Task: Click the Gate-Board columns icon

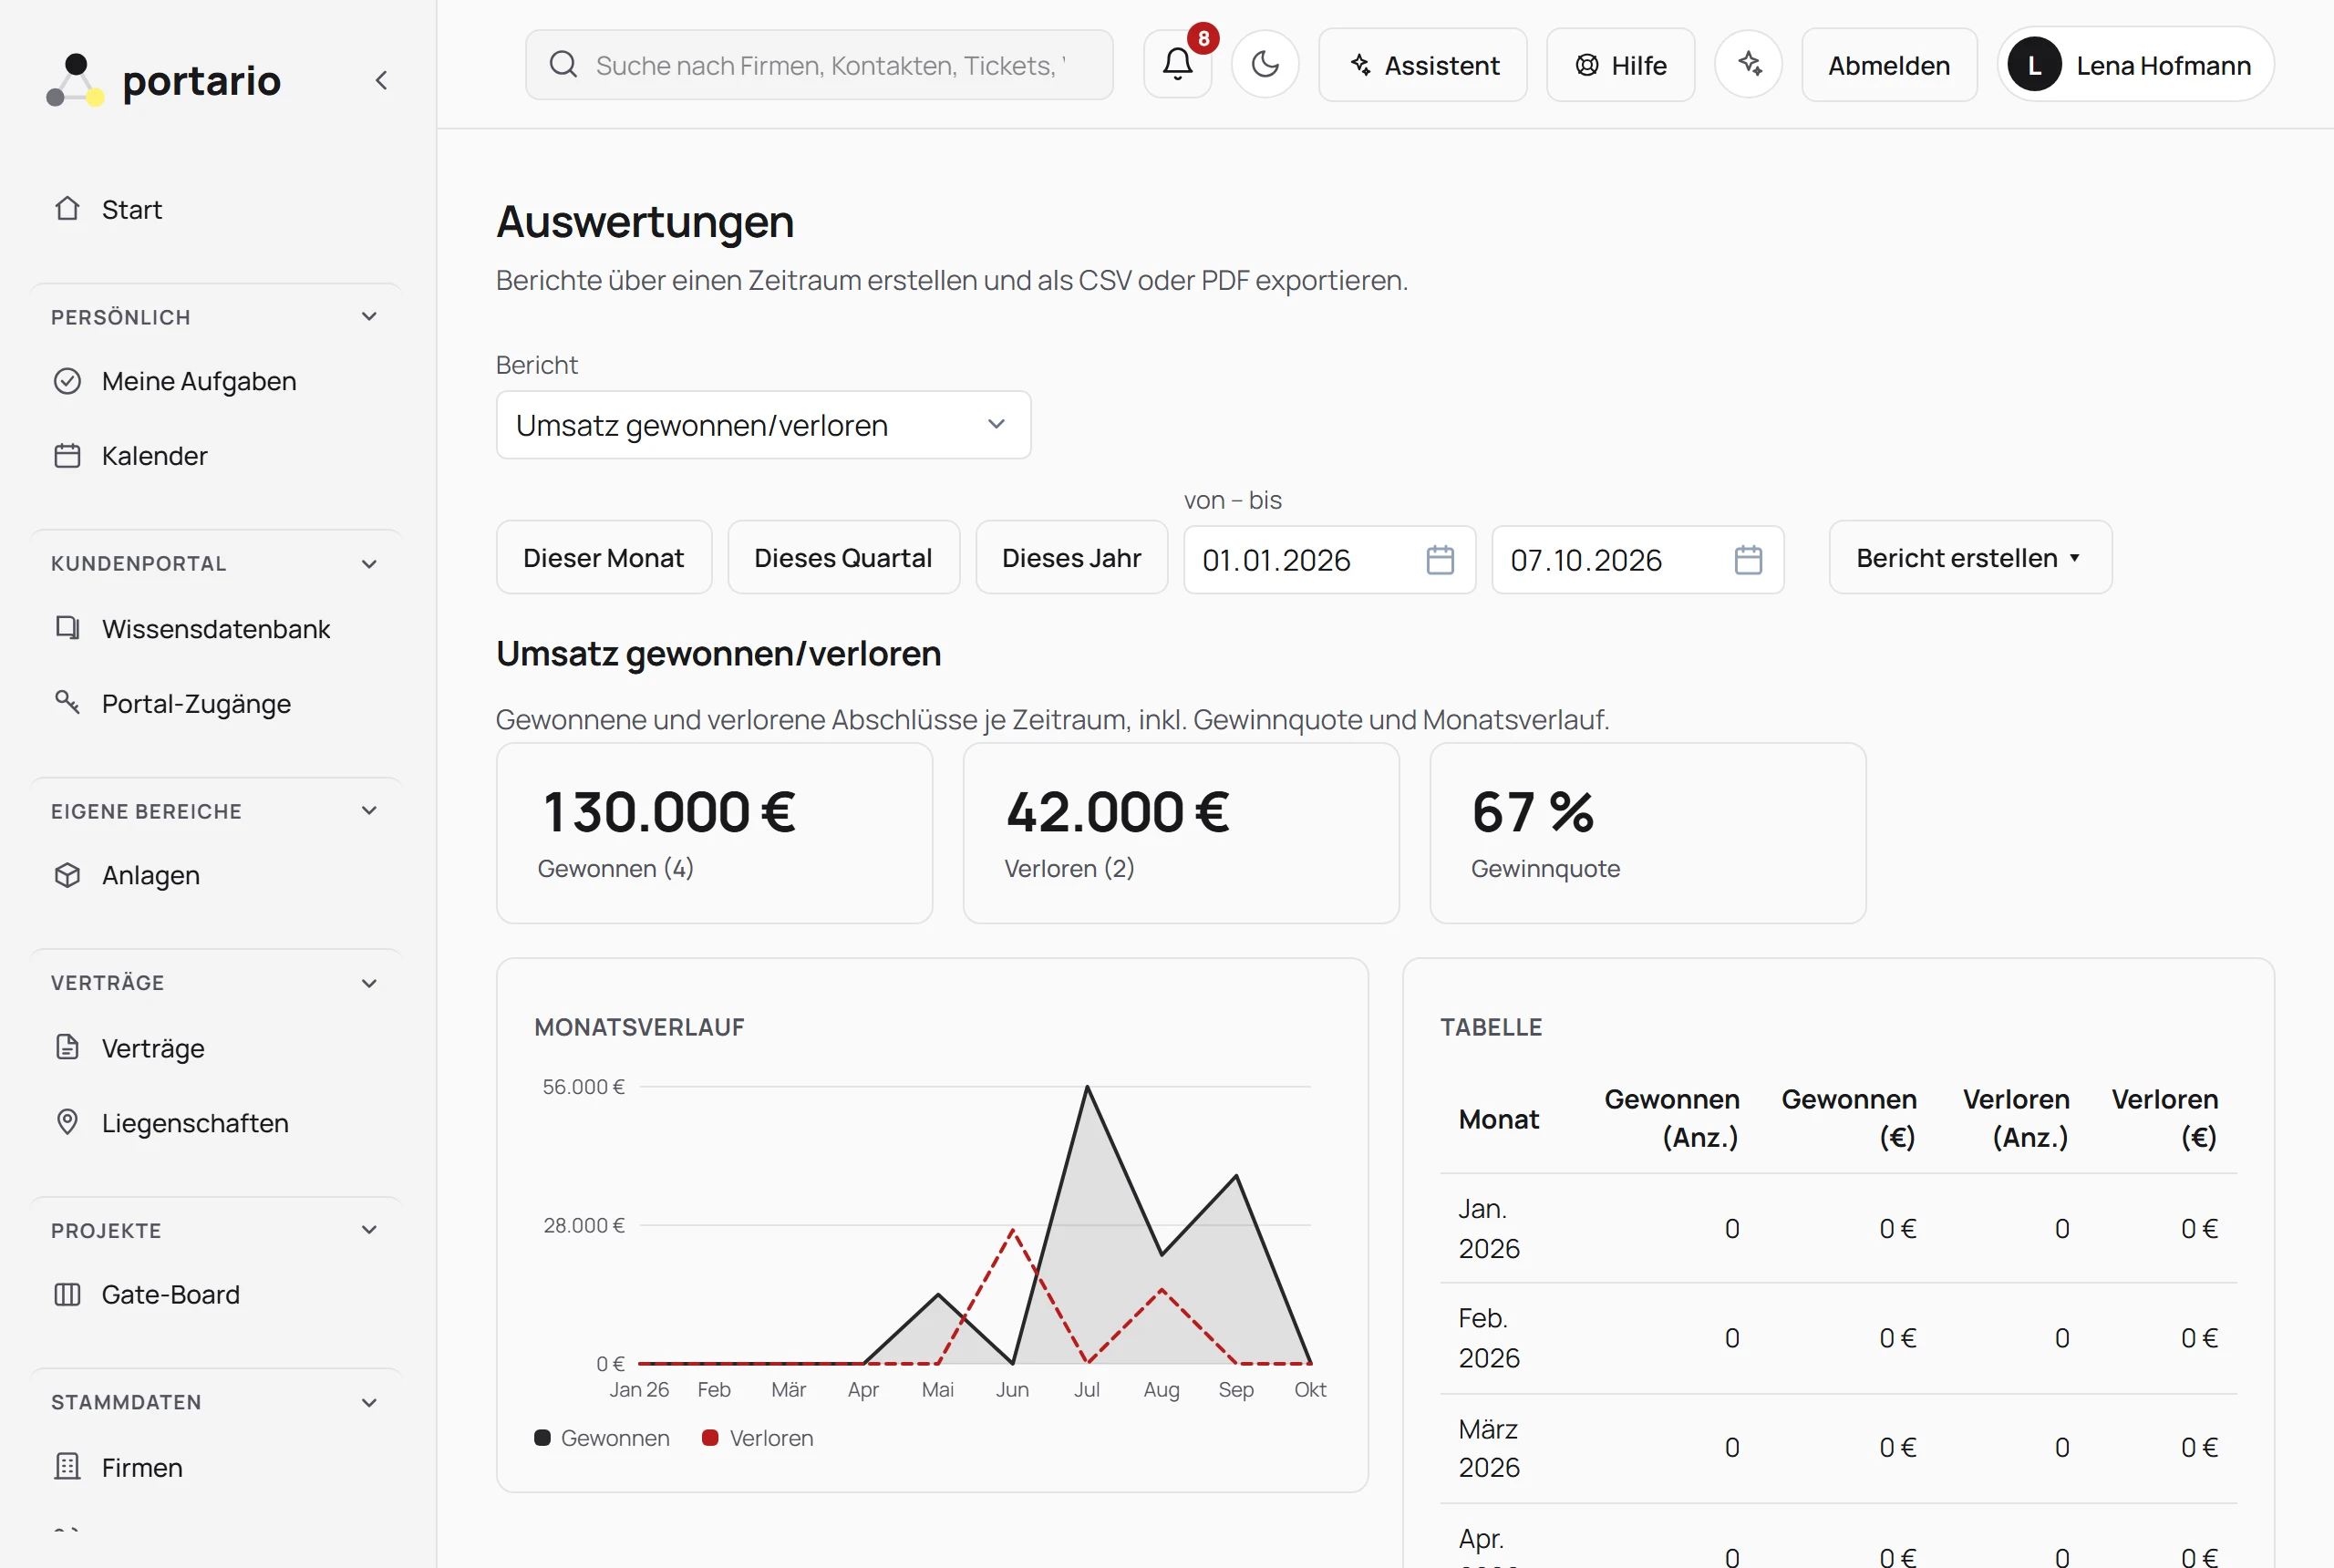Action: 67,1294
